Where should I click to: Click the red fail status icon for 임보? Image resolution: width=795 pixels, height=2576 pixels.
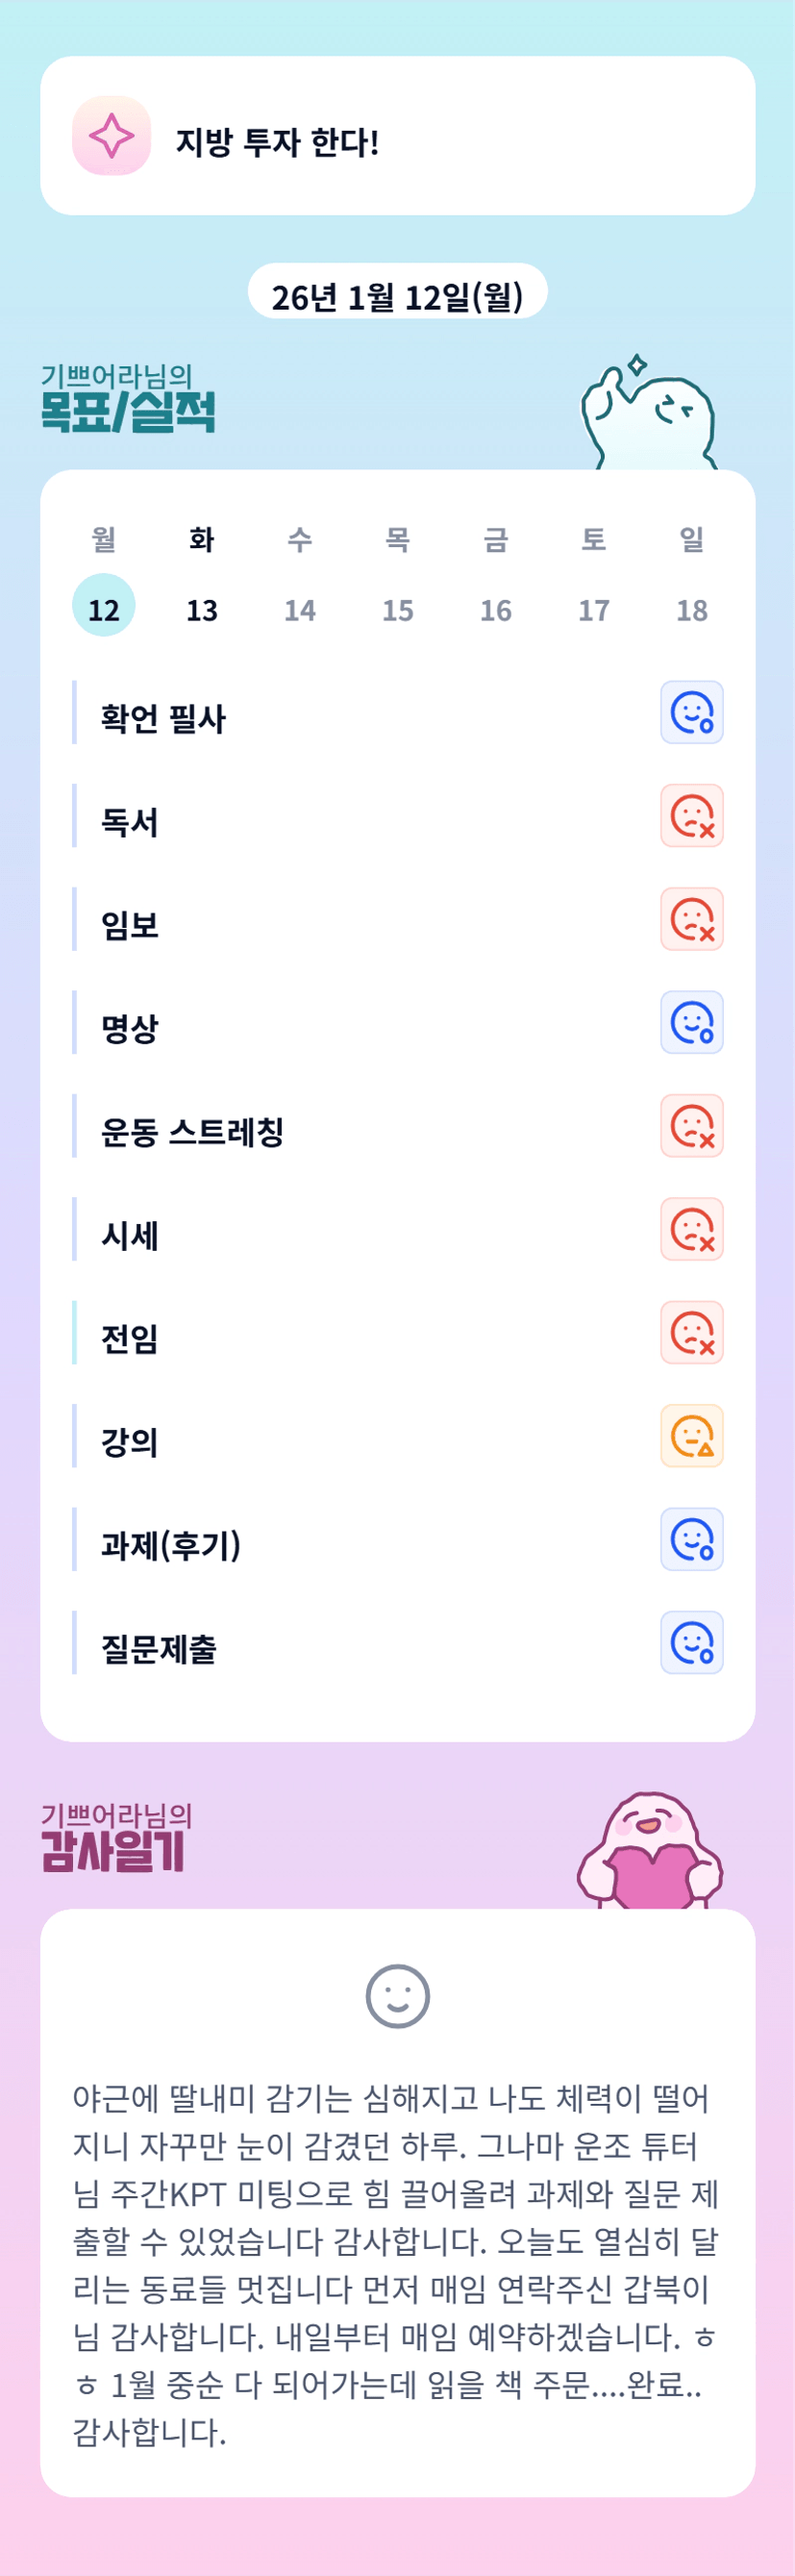pyautogui.click(x=691, y=919)
